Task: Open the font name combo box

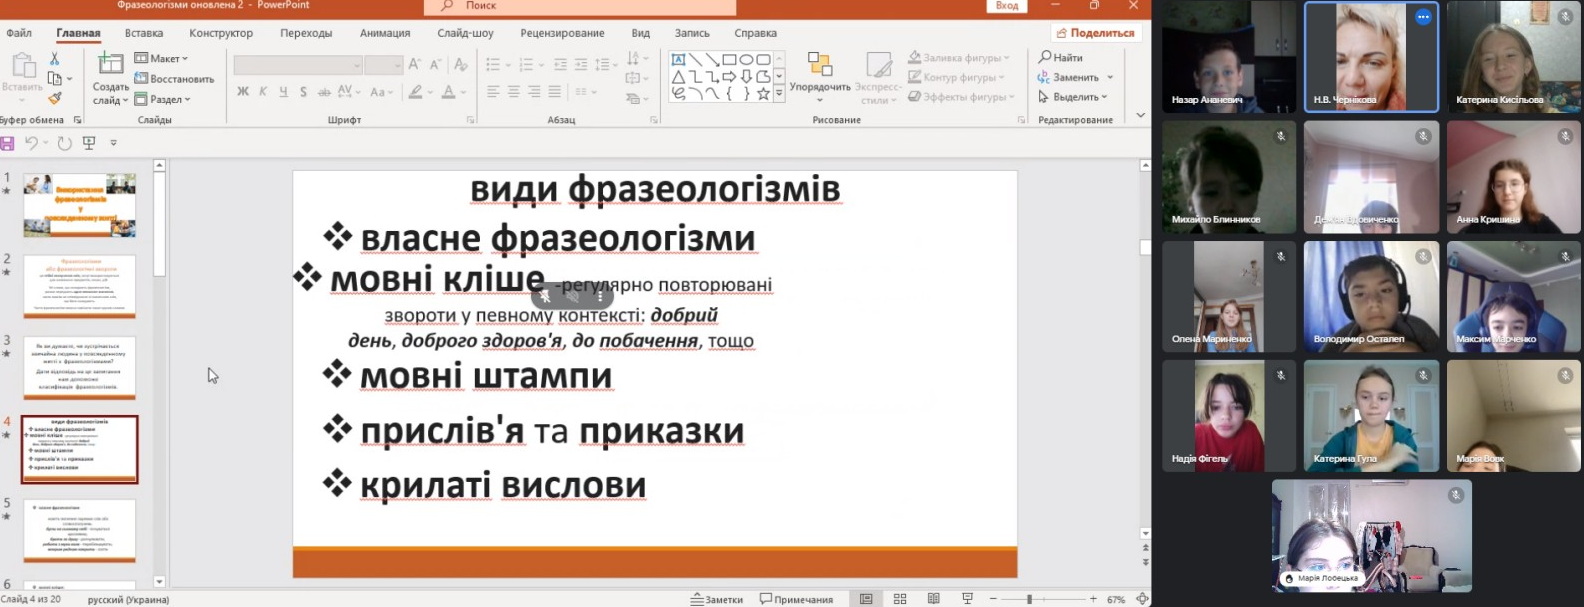Action: [298, 65]
